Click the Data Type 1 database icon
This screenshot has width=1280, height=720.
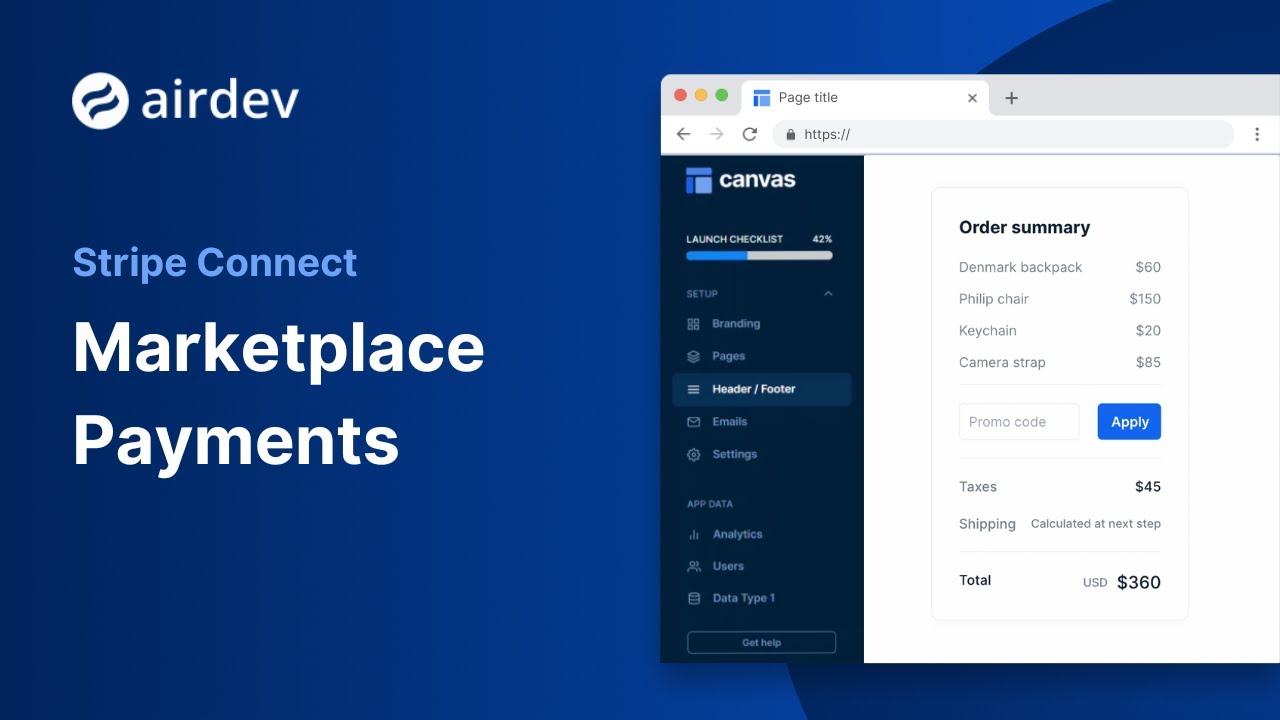[x=694, y=599]
